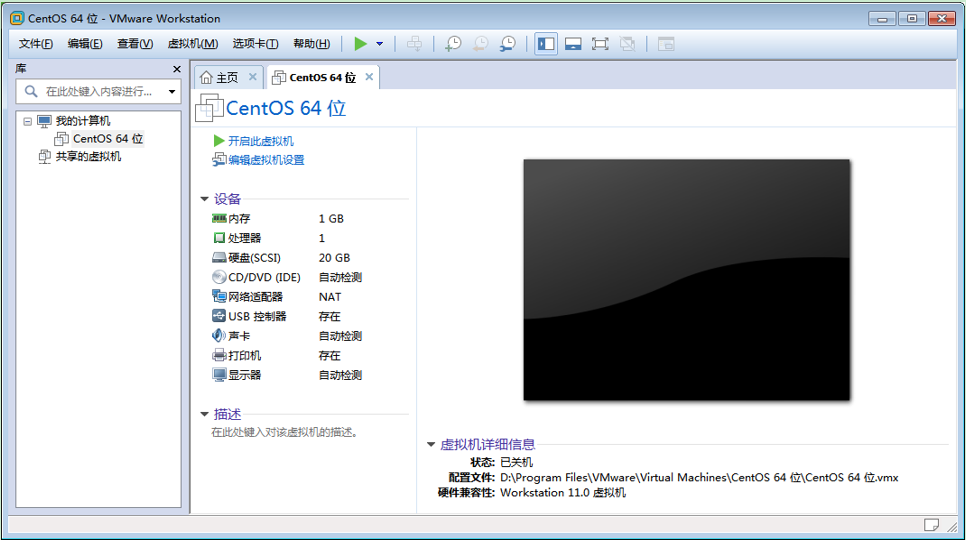Screen dimensions: 966x540
Task: Close the CentOS 64 位 tab
Action: [x=369, y=77]
